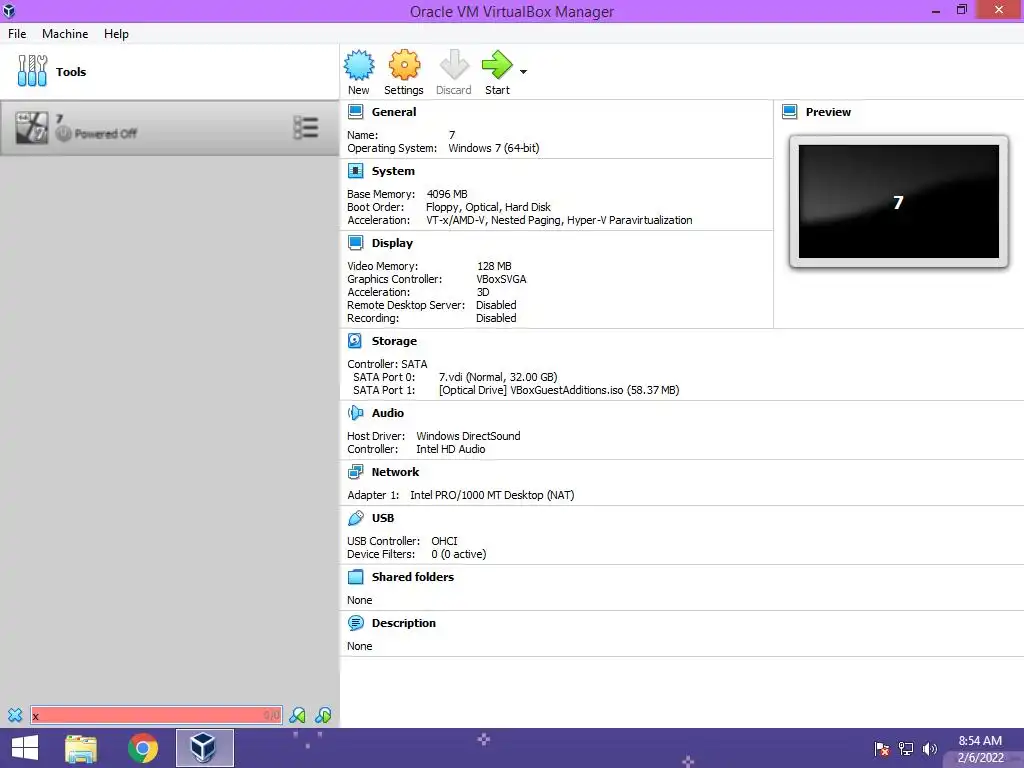
Task: Click the VirtualBox taskbar button
Action: [204, 748]
